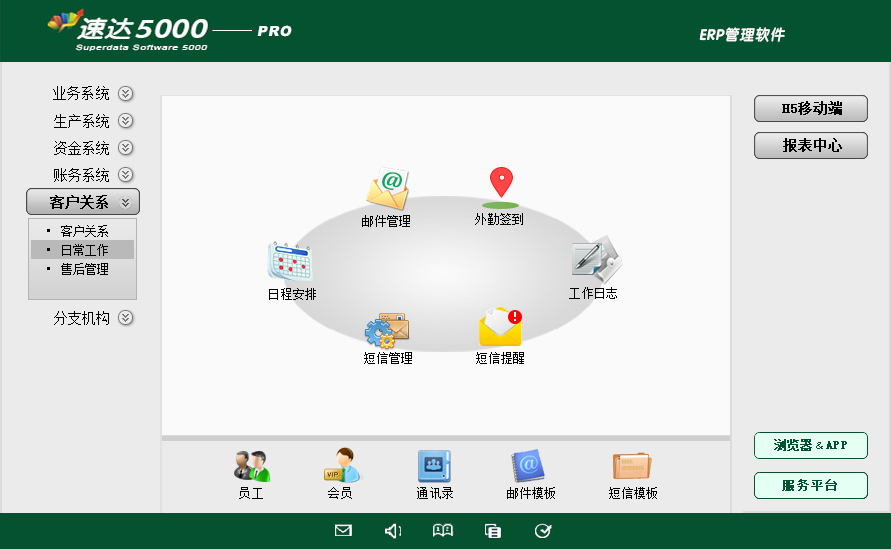This screenshot has height=549, width=891.
Task: Open the 工作日志 work log icon
Action: (596, 260)
